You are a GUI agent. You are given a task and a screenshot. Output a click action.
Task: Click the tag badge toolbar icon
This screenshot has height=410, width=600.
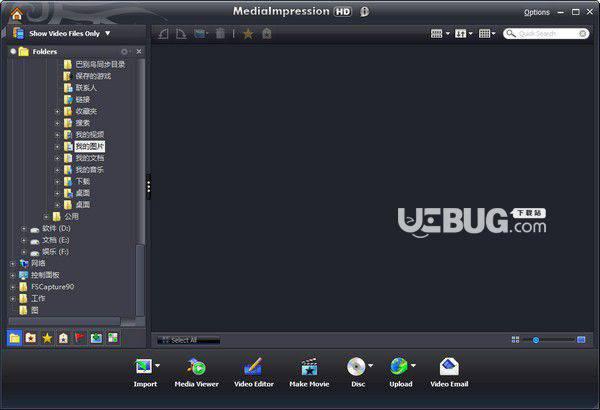[267, 34]
